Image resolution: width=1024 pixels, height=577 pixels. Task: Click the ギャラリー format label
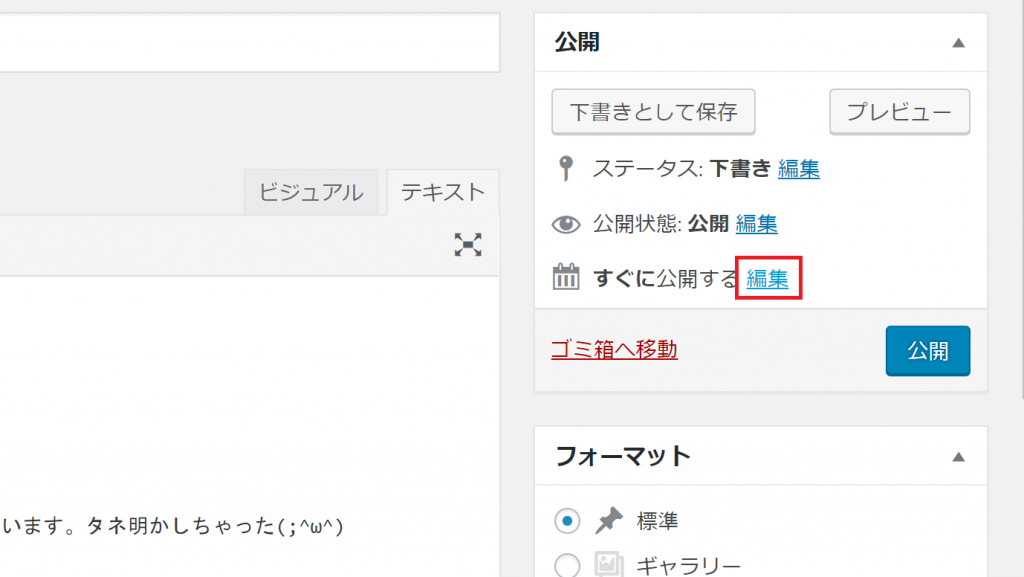pos(689,565)
